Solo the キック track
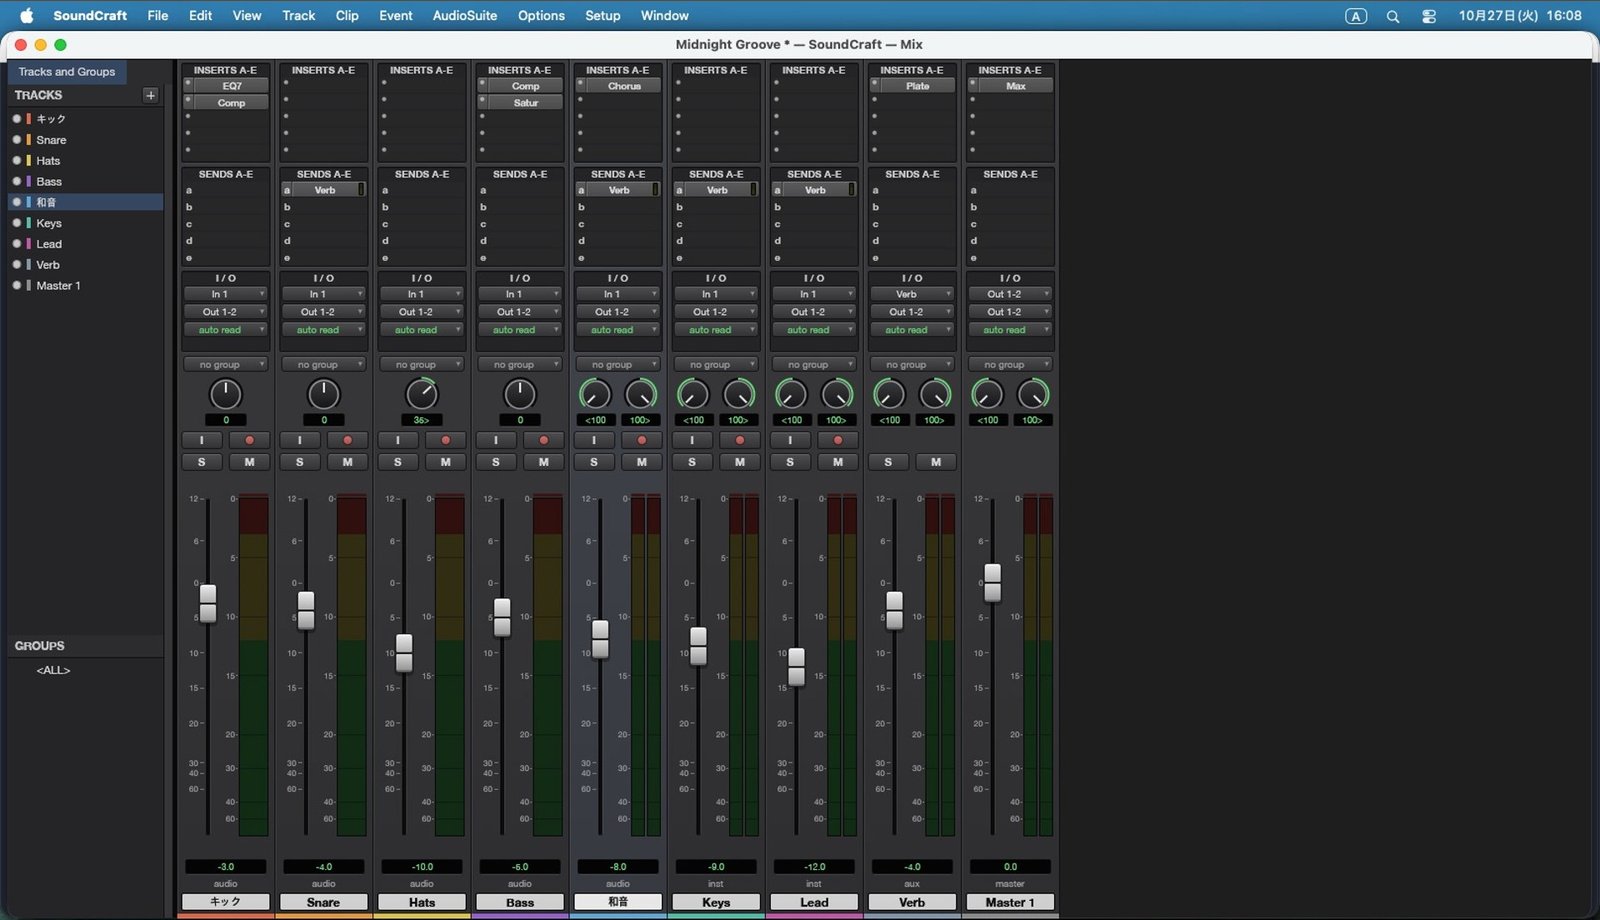 (201, 462)
